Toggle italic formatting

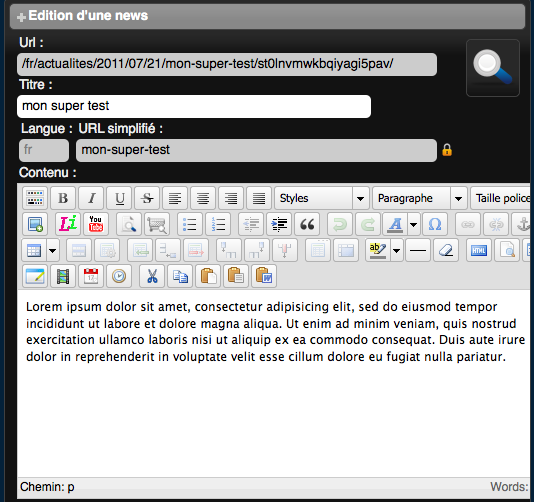(91, 198)
